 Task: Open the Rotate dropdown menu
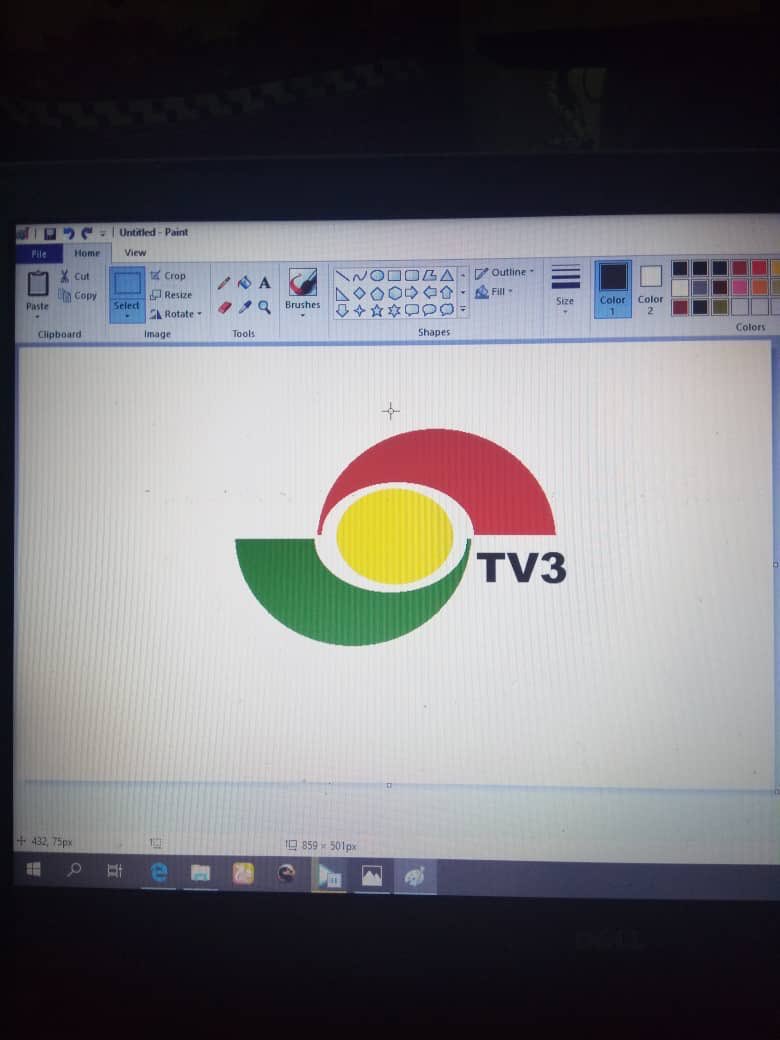pos(176,314)
